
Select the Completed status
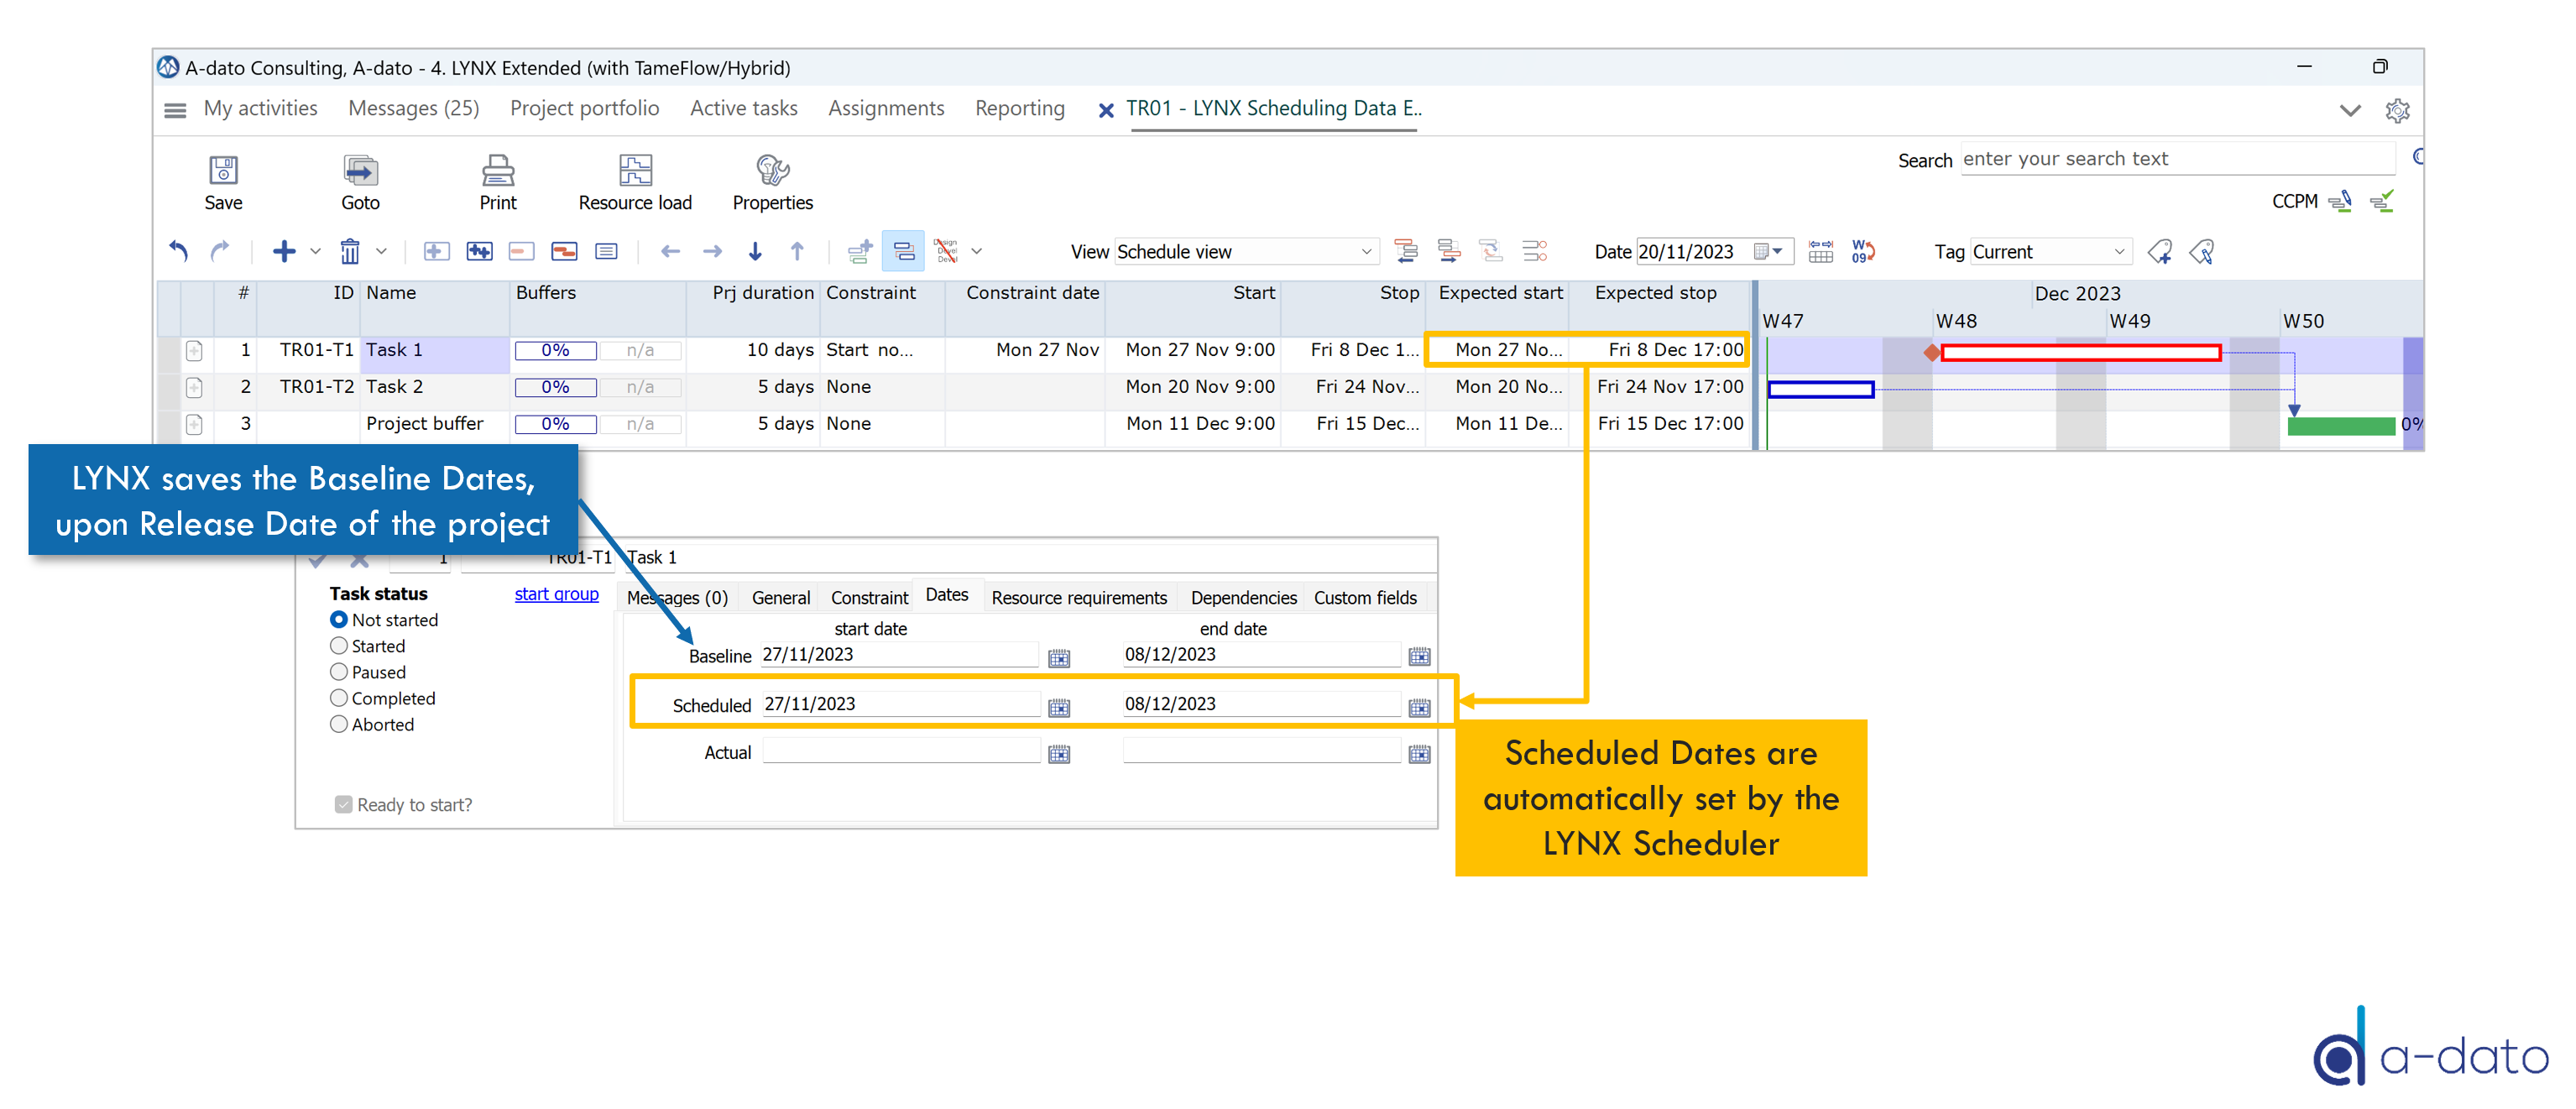(x=339, y=698)
